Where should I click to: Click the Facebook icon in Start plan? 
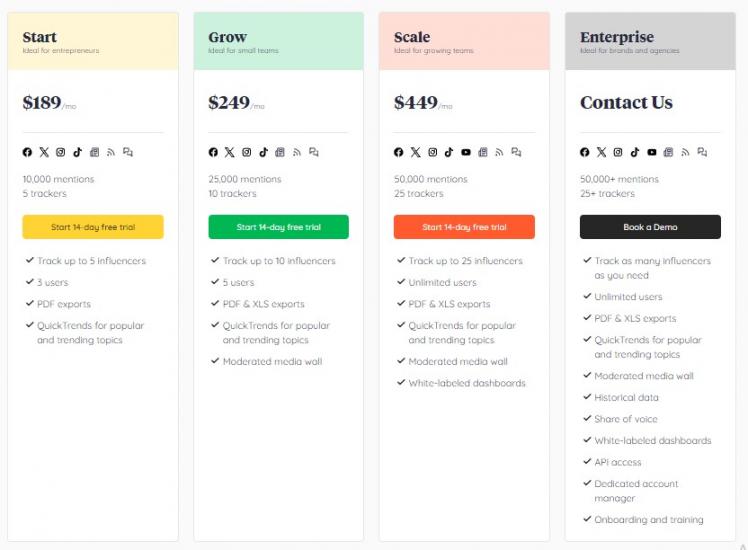coord(28,152)
